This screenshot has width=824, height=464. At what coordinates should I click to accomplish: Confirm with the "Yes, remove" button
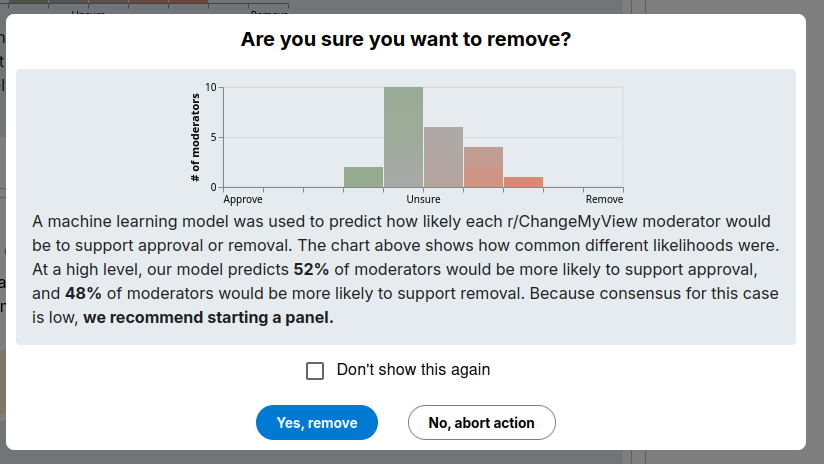pyautogui.click(x=317, y=422)
